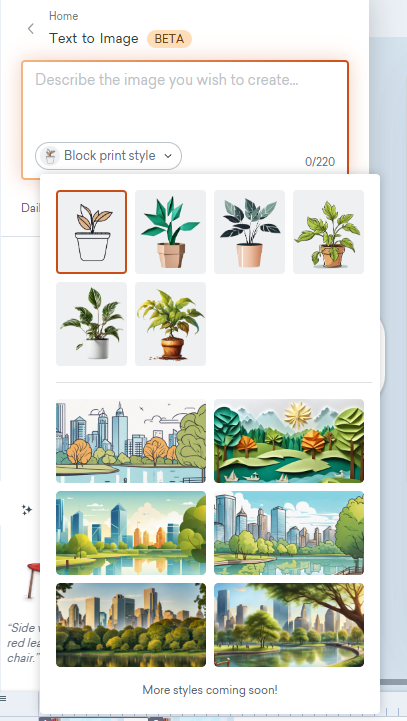Select the brown clay pot plant style
Screen dimensions: 407x721
tap(171, 324)
